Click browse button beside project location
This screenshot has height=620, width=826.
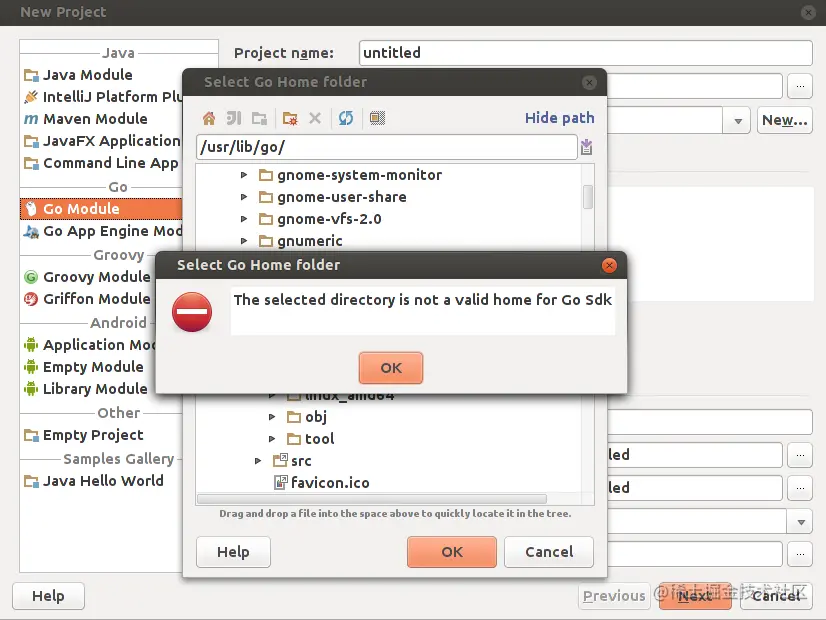800,86
